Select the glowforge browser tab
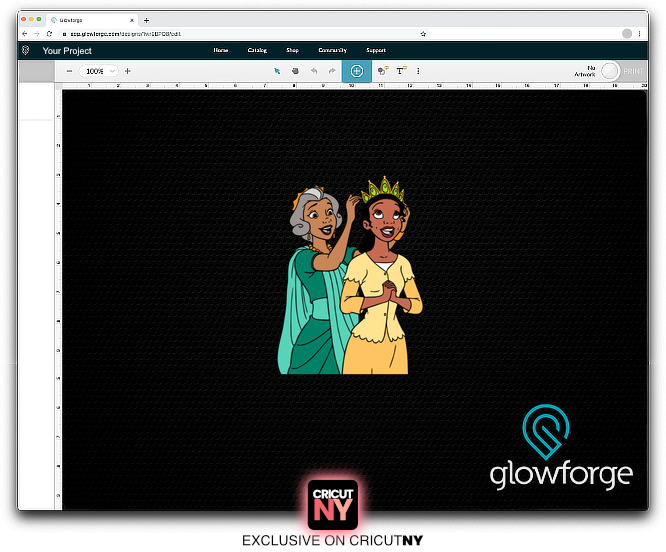 pos(91,20)
